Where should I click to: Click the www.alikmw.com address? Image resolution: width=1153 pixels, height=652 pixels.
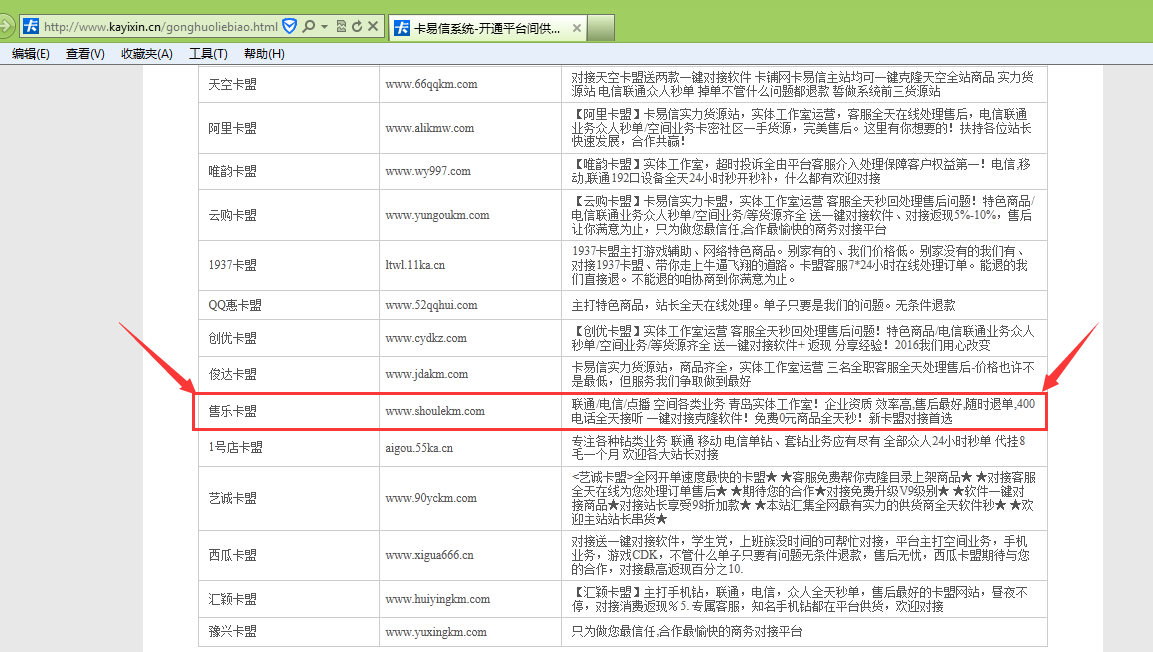(429, 128)
